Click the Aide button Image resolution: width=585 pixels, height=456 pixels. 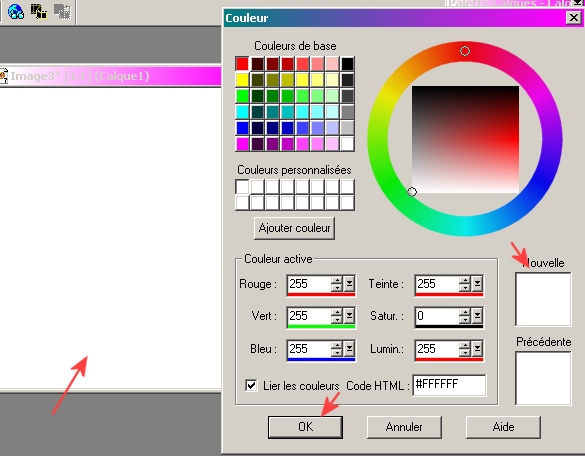click(x=503, y=427)
